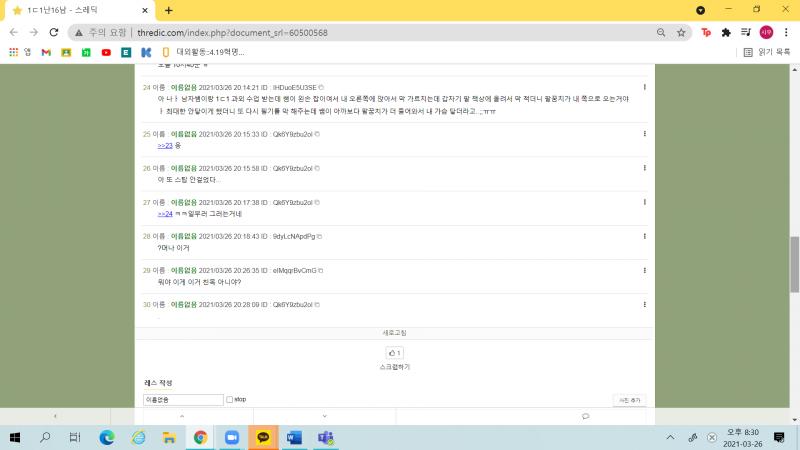This screenshot has width=800, height=450.
Task: Click the address bar URL
Action: click(233, 33)
